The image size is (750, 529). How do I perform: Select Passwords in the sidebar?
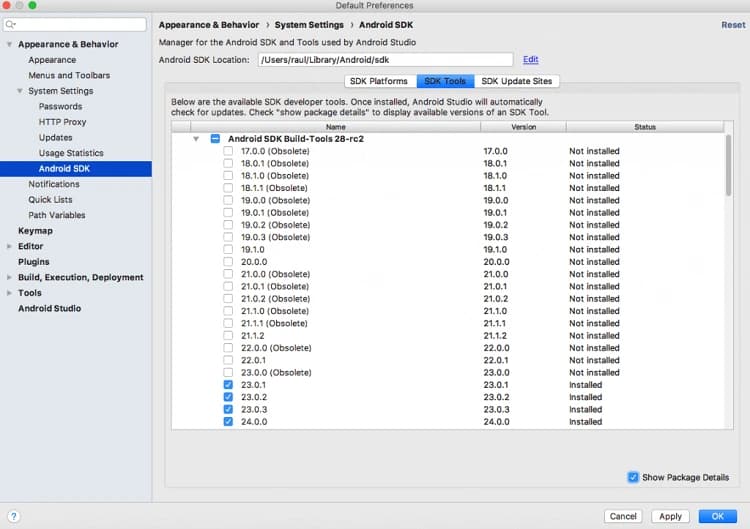pyautogui.click(x=60, y=106)
